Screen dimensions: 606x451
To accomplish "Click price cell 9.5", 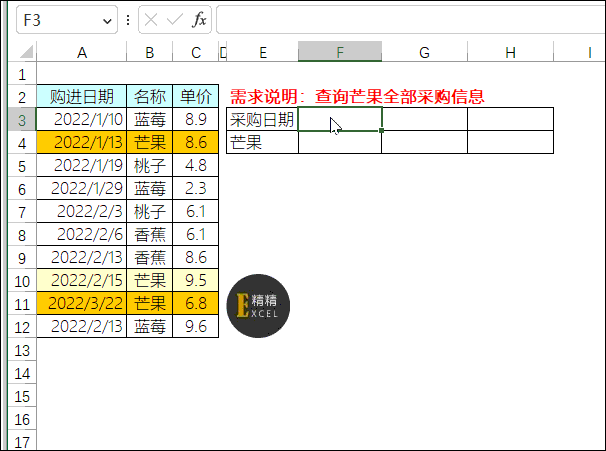I will click(196, 280).
